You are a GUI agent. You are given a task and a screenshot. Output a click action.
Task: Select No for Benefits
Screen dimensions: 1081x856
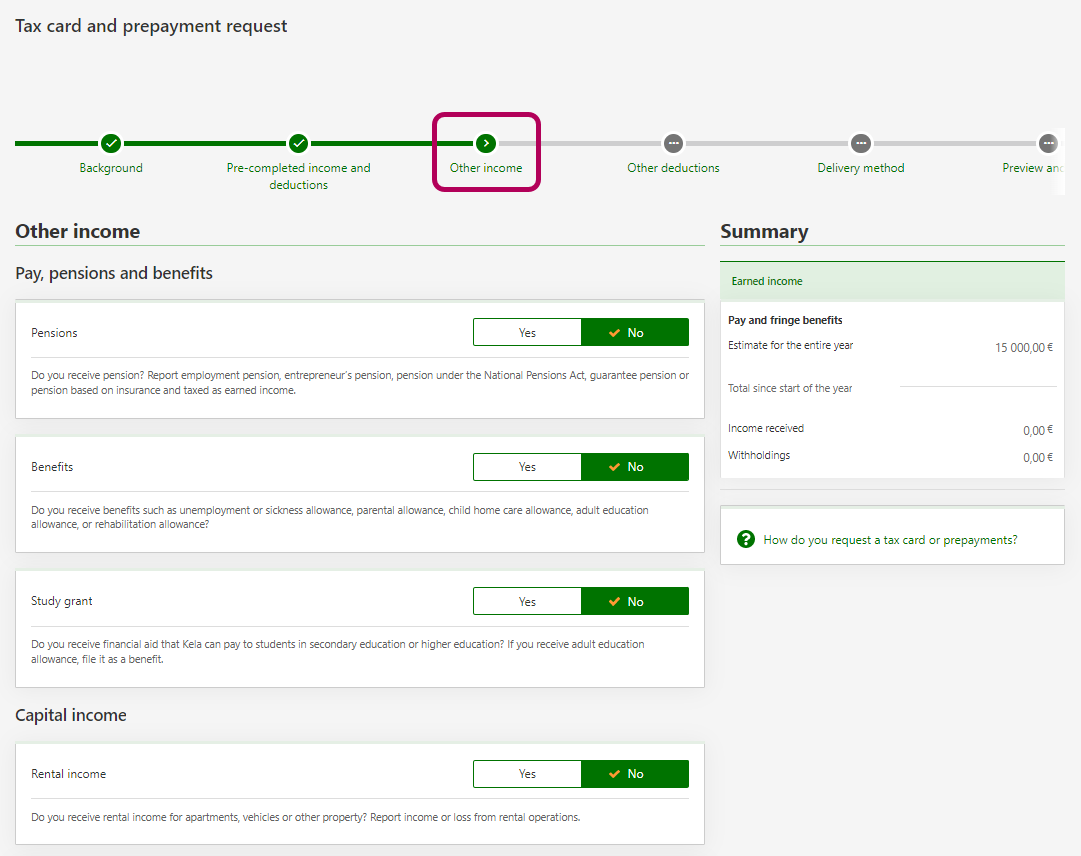point(635,467)
